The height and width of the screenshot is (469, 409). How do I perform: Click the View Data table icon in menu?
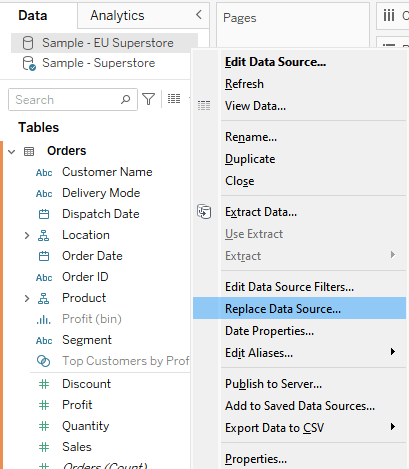pyautogui.click(x=204, y=106)
